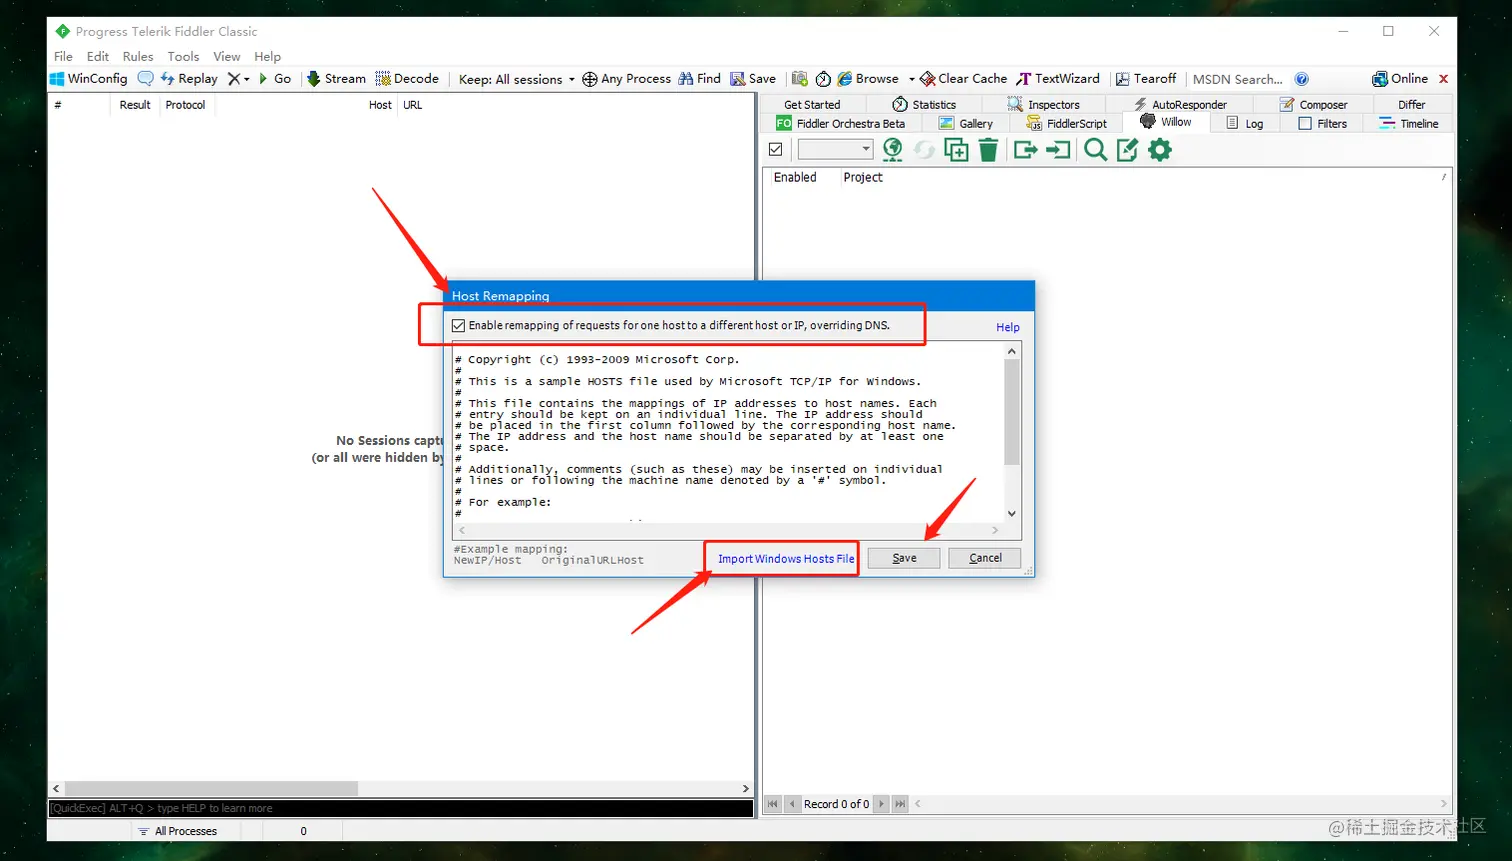The width and height of the screenshot is (1512, 861).
Task: Click the Willow edit pencil icon
Action: click(1127, 149)
